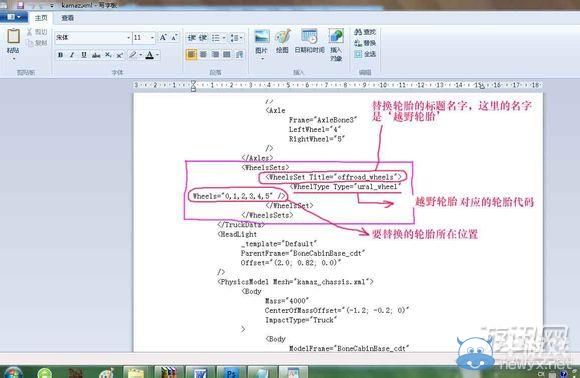
Task: Toggle Underline formatting
Action: click(x=84, y=55)
